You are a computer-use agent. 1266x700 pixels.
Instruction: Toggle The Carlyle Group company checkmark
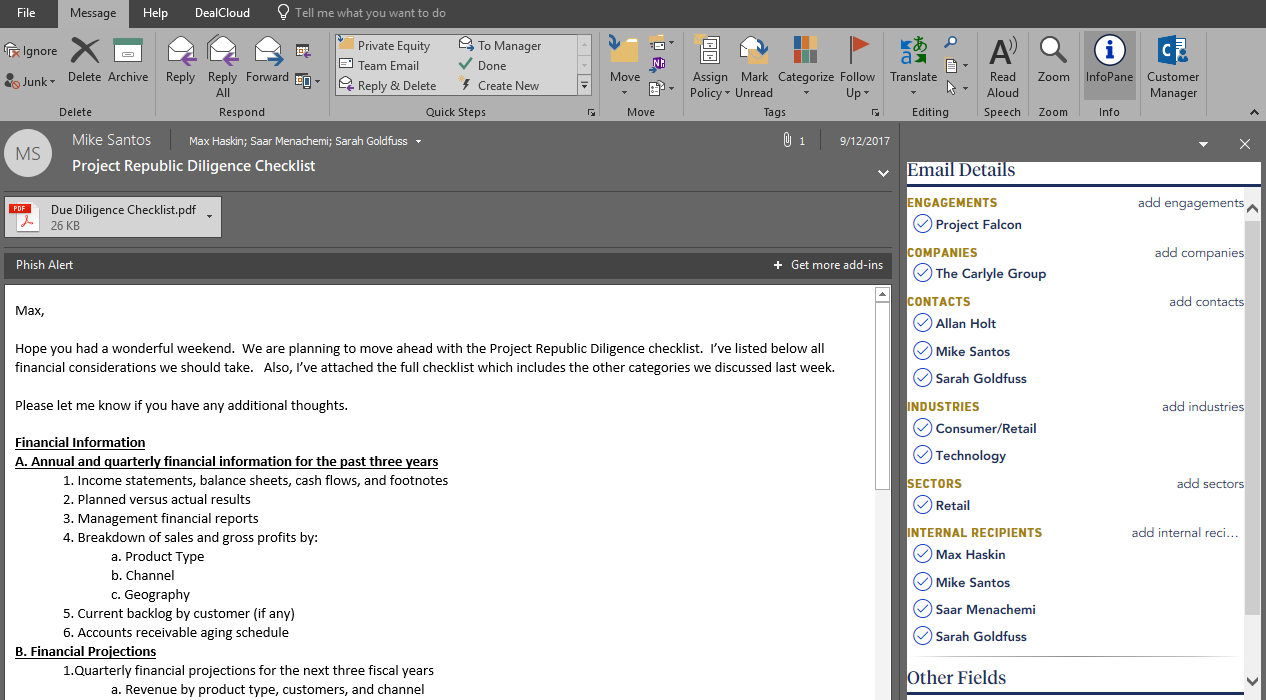(x=922, y=273)
